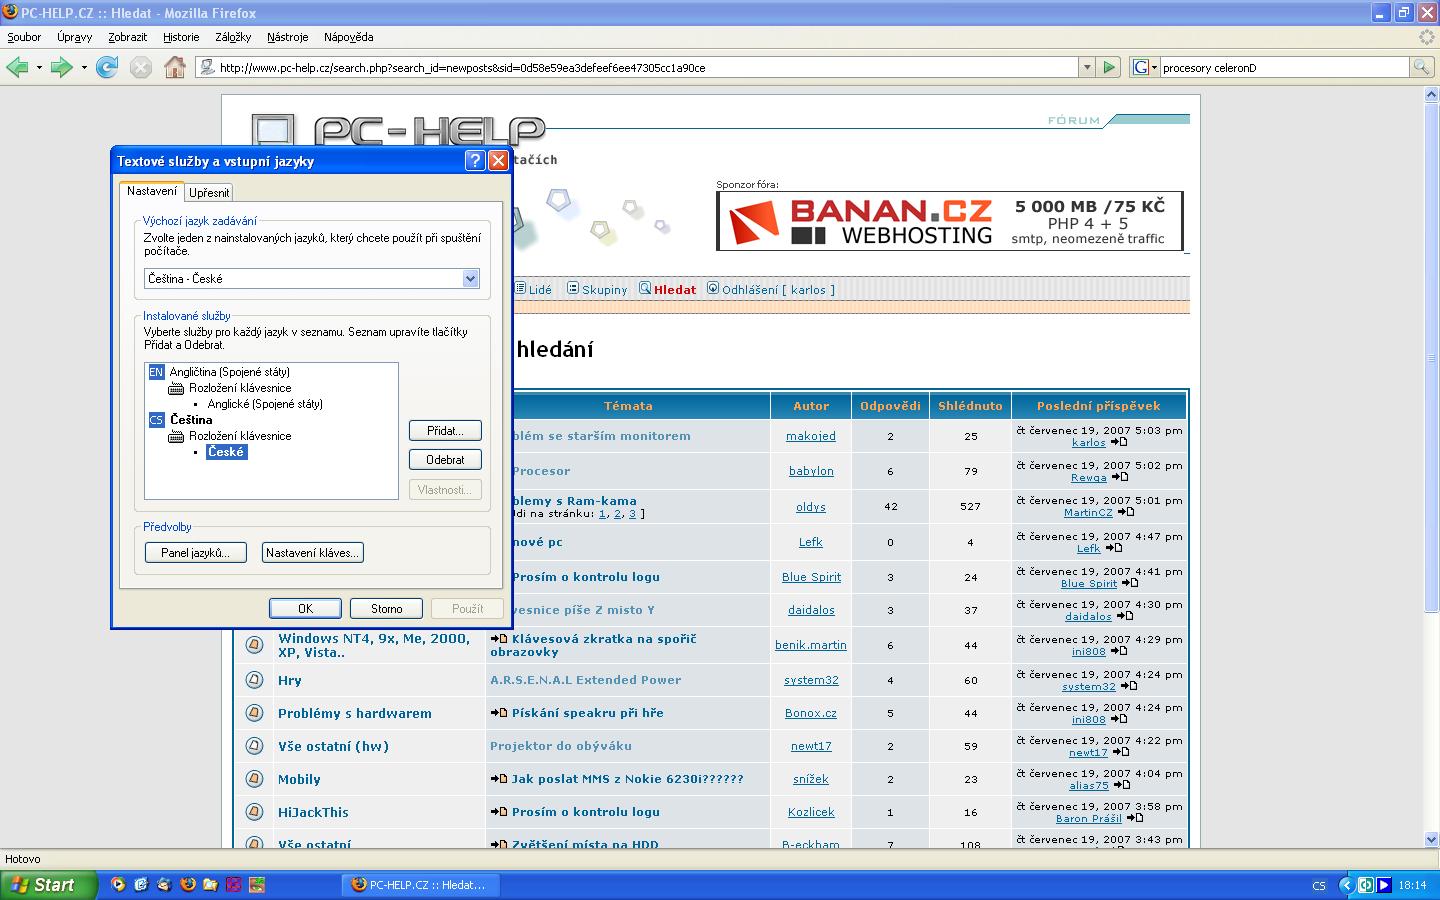
Task: Open the Panel jazyků... settings
Action: [x=196, y=553]
